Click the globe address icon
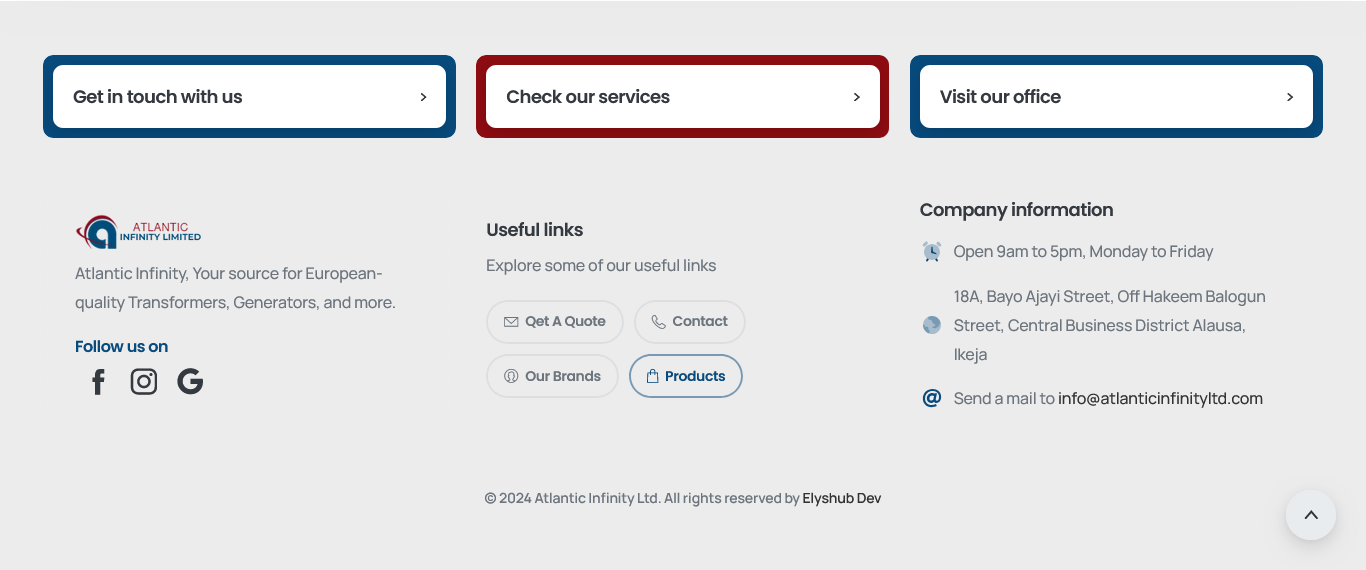This screenshot has width=1366, height=570. coord(932,325)
